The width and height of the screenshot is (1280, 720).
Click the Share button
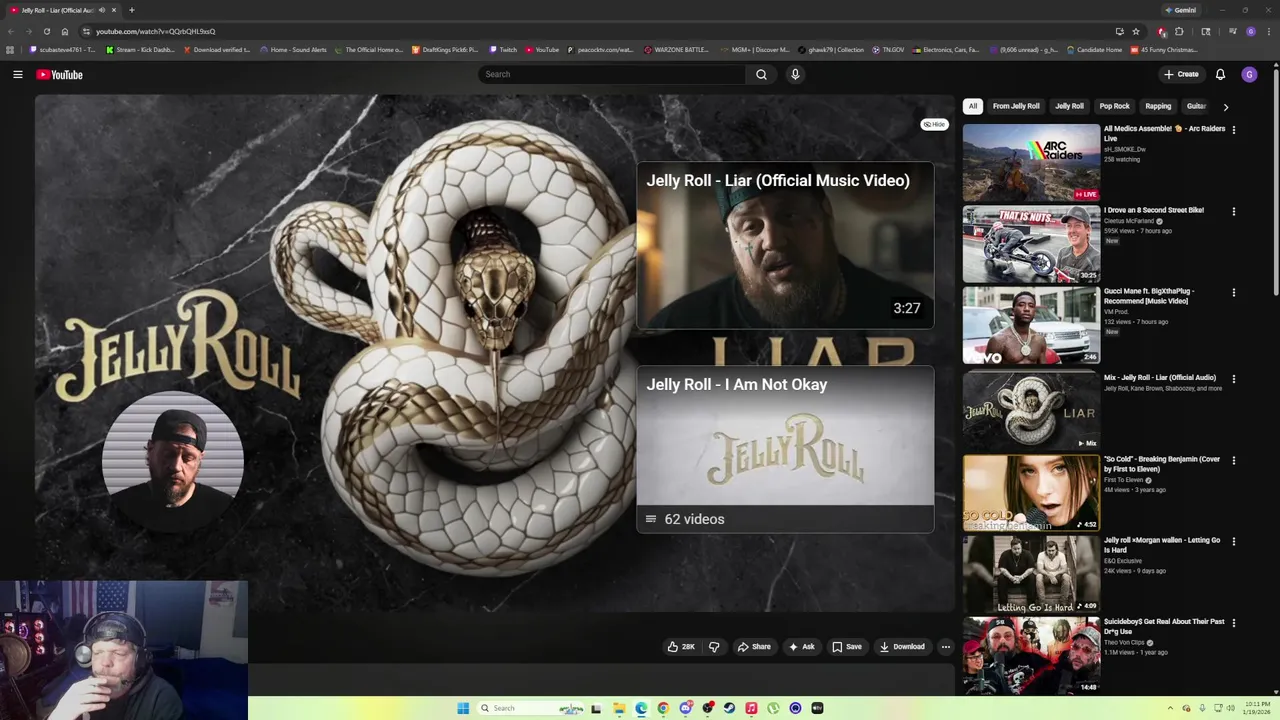point(754,647)
